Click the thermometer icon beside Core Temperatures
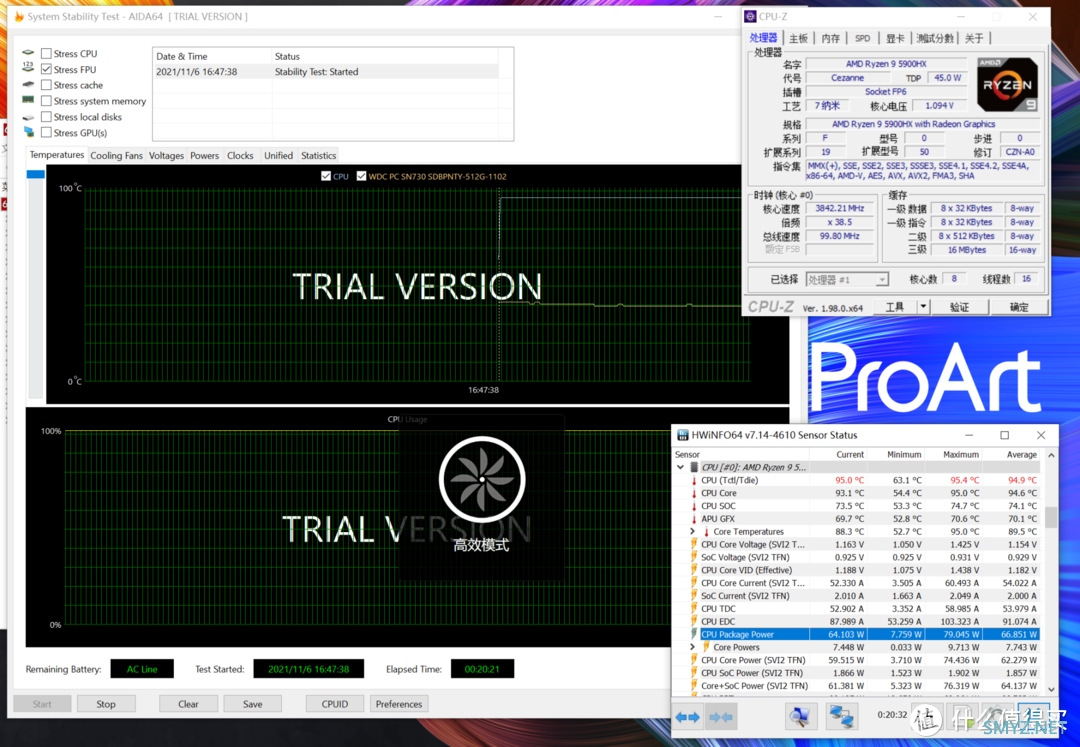1080x747 pixels. (706, 532)
